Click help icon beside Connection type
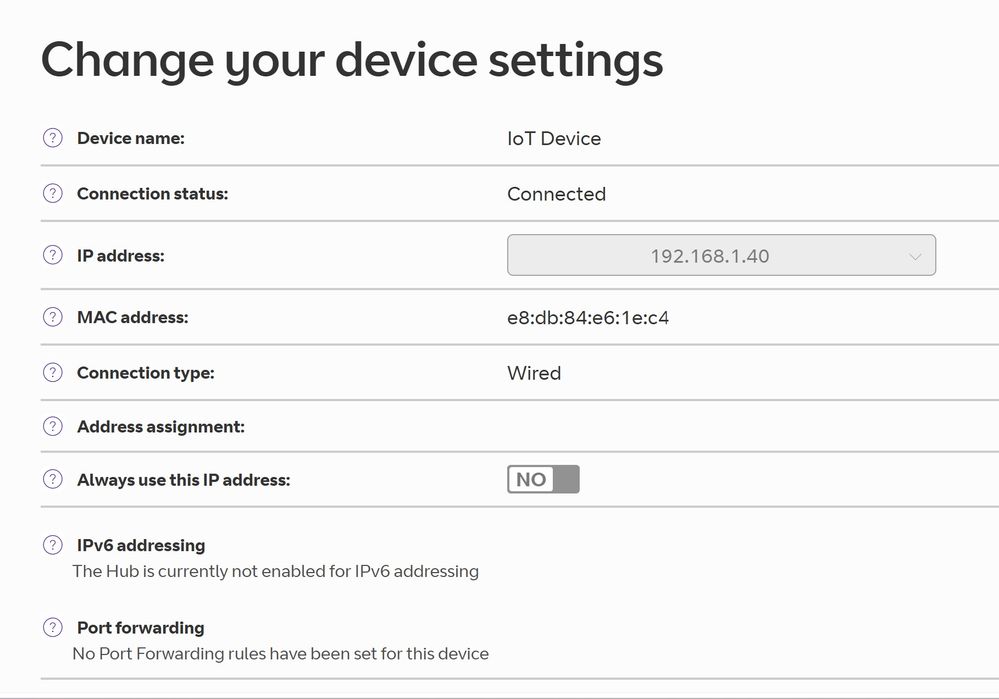 coord(53,372)
